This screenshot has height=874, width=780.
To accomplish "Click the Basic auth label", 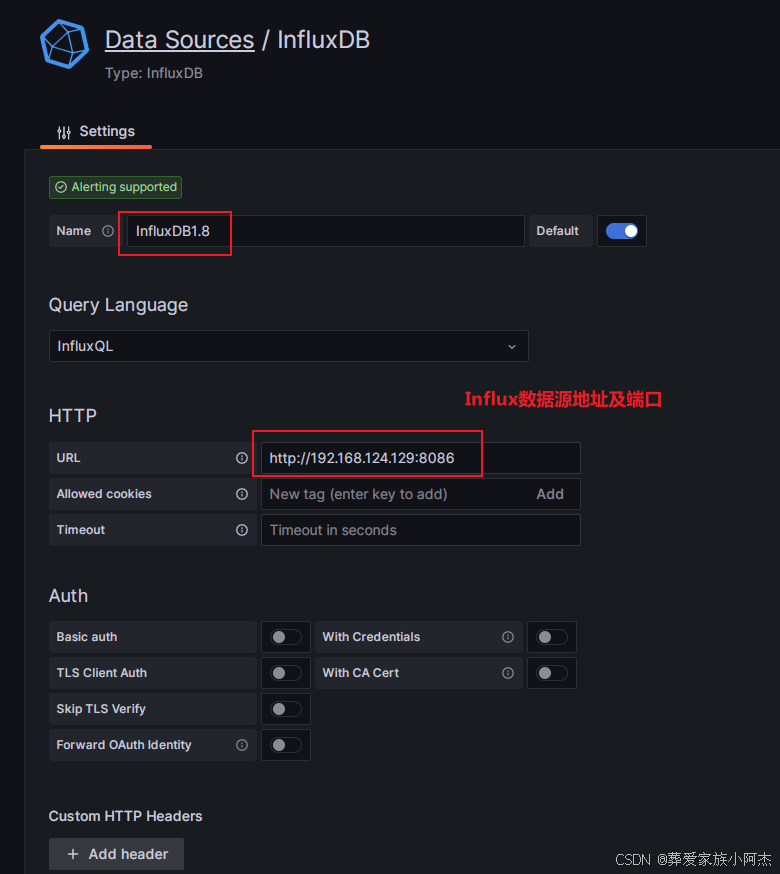I will (x=87, y=637).
